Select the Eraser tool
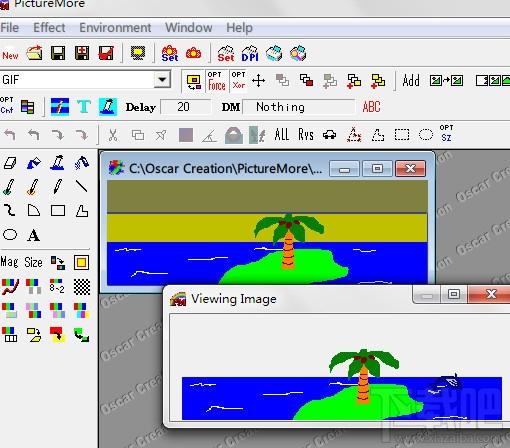 [x=10, y=163]
